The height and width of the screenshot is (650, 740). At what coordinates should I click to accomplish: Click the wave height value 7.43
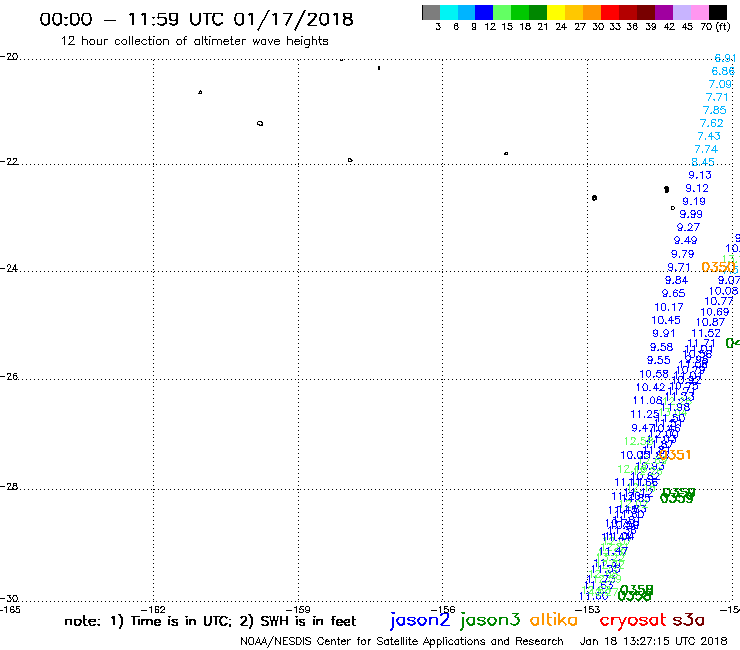[709, 136]
